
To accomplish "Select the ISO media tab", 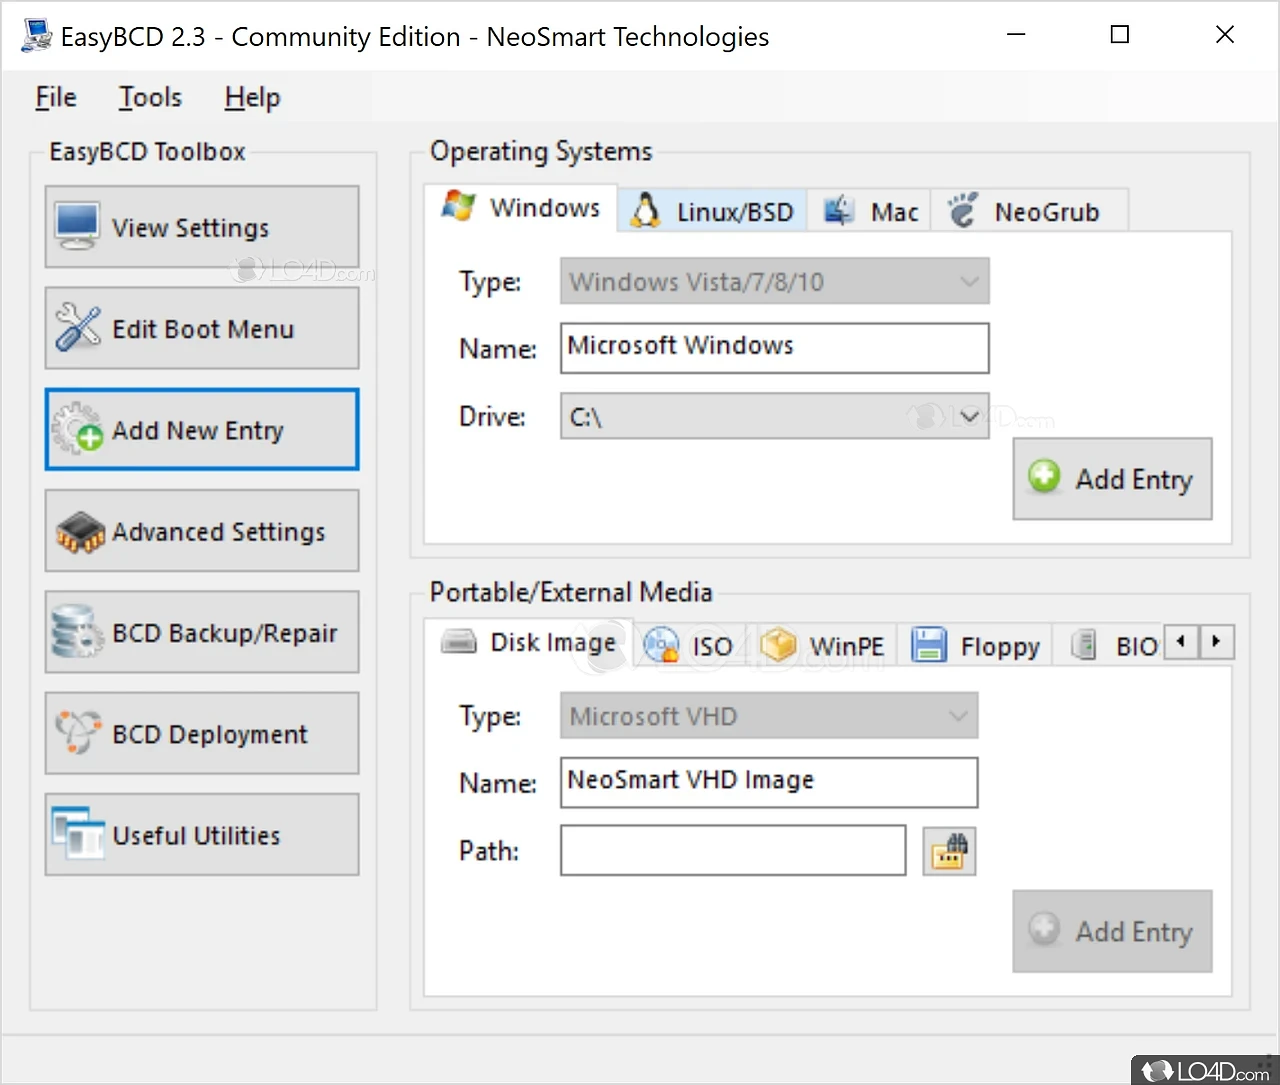I will 688,645.
